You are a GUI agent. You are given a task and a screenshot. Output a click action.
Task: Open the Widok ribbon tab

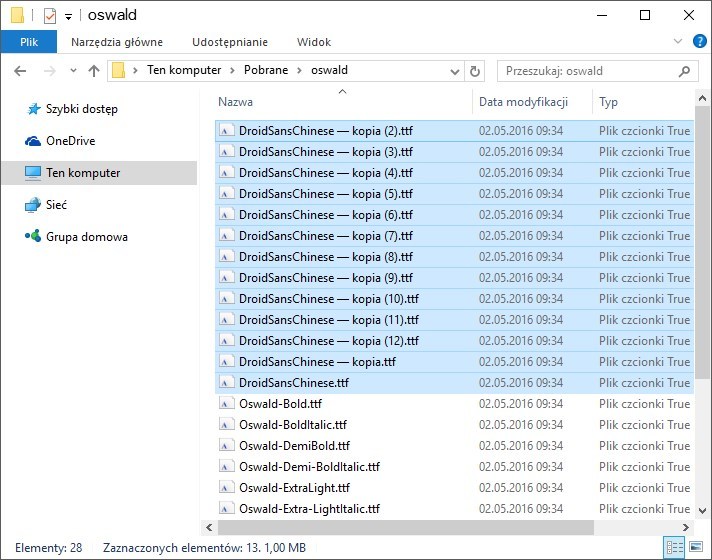pyautogui.click(x=314, y=42)
